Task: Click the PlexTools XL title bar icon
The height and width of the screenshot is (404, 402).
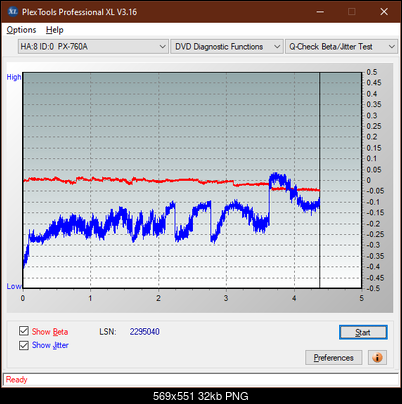Action: coord(13,12)
